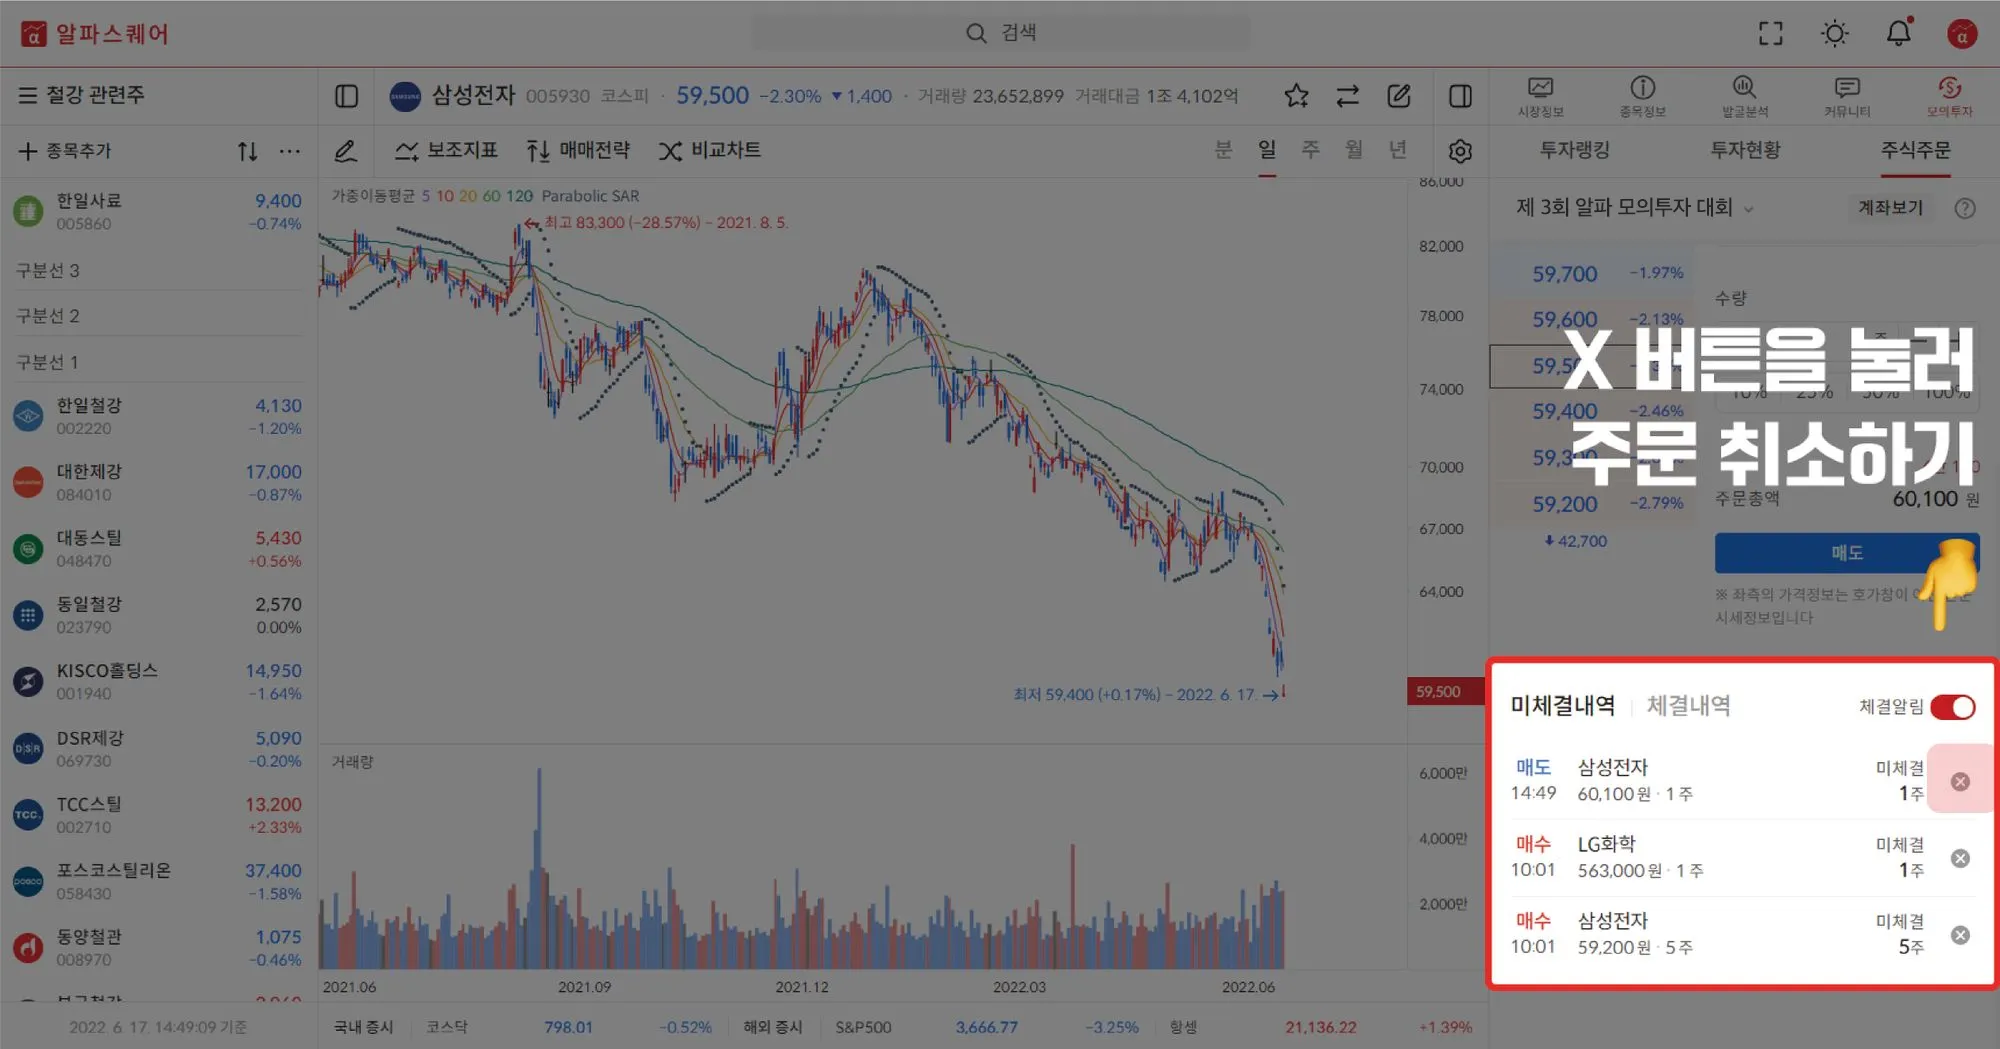Select the 59,700 order book price

[x=1565, y=274]
